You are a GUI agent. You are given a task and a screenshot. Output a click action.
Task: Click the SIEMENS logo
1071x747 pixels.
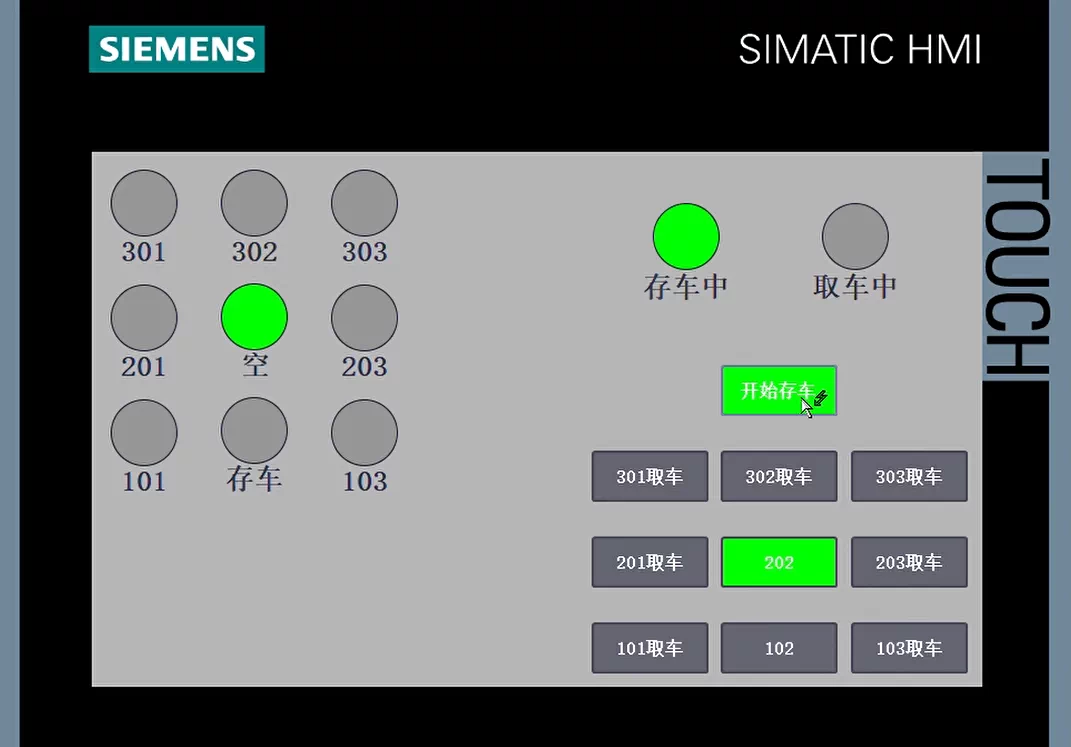tap(176, 50)
